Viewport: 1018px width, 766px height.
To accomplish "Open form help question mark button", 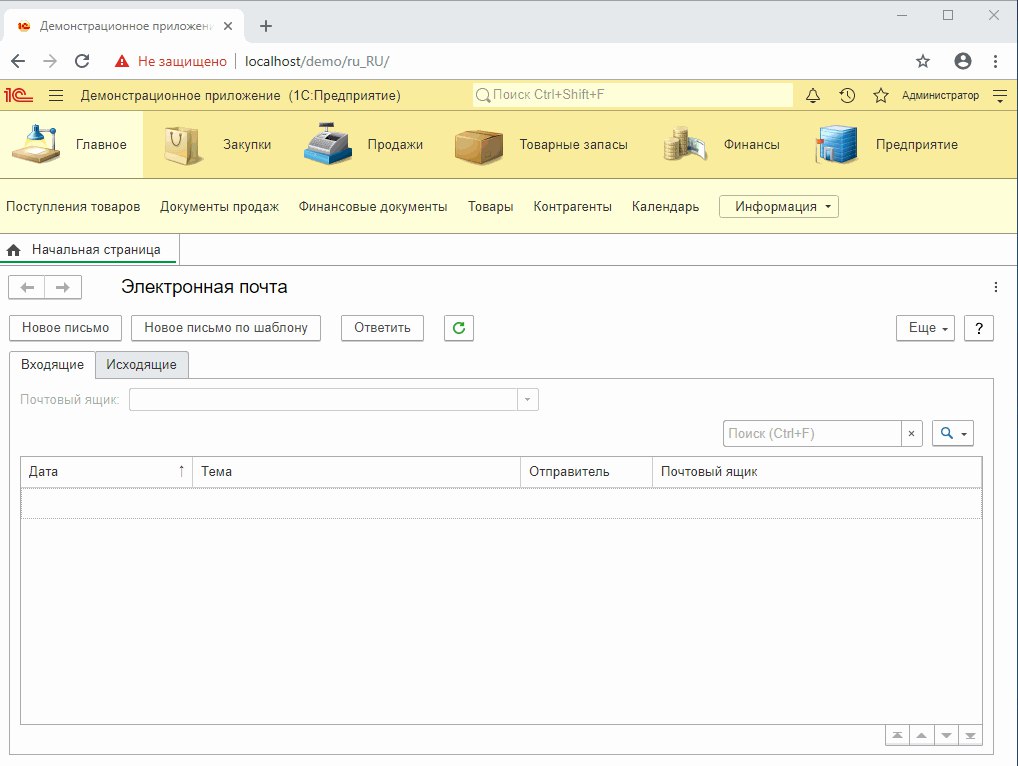I will click(x=979, y=328).
